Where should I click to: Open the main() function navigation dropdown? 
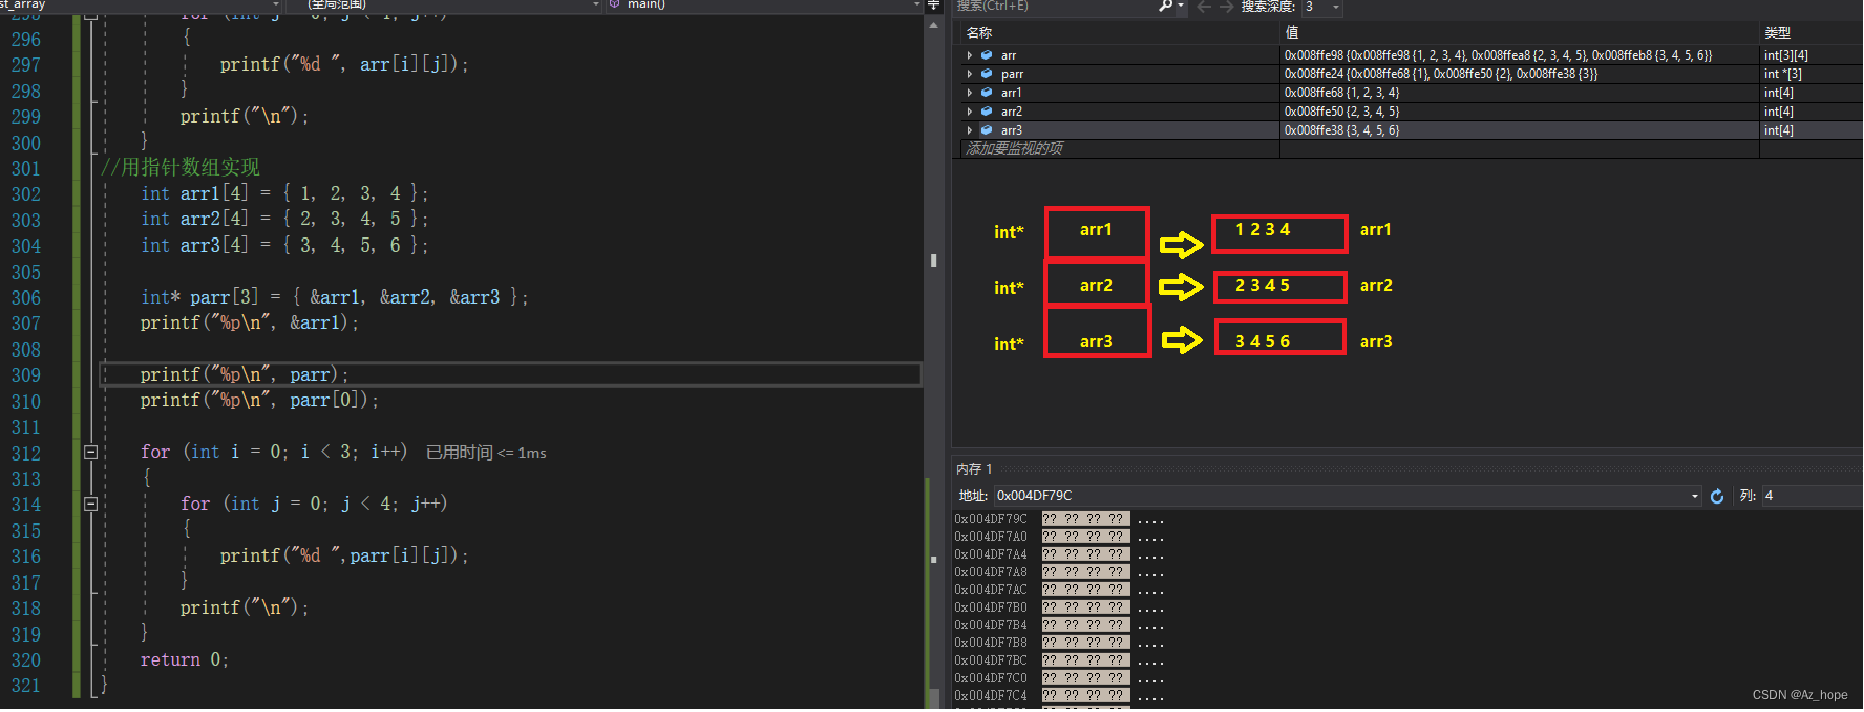pyautogui.click(x=917, y=5)
